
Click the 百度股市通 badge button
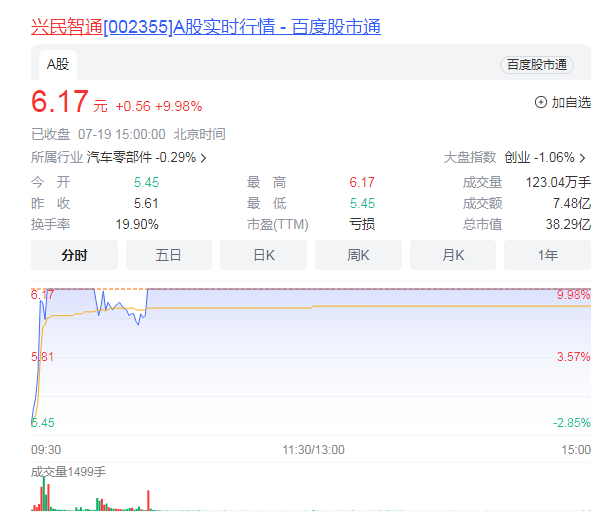tap(537, 64)
